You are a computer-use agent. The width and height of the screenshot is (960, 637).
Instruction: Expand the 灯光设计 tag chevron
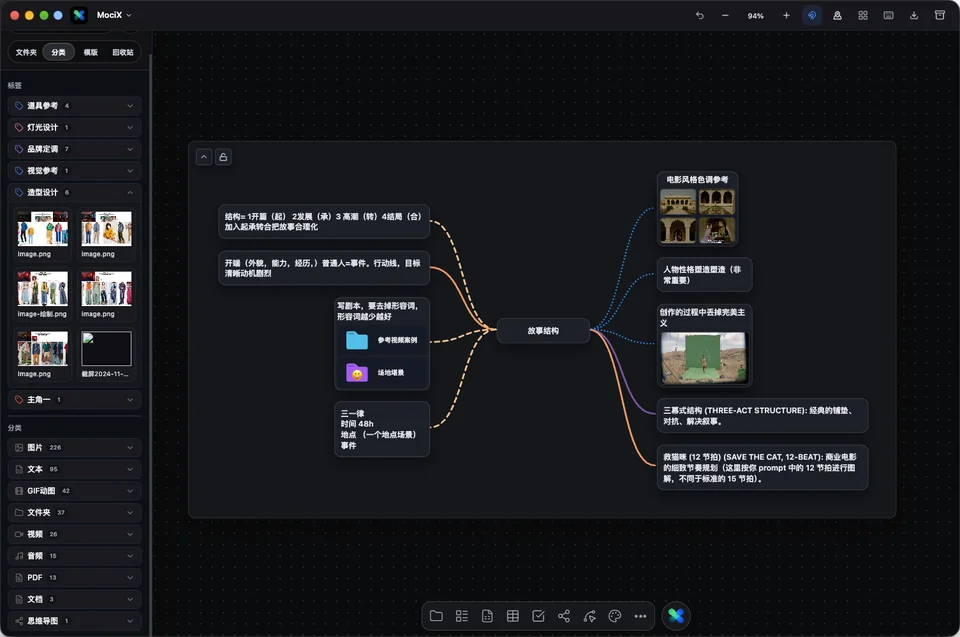130,127
